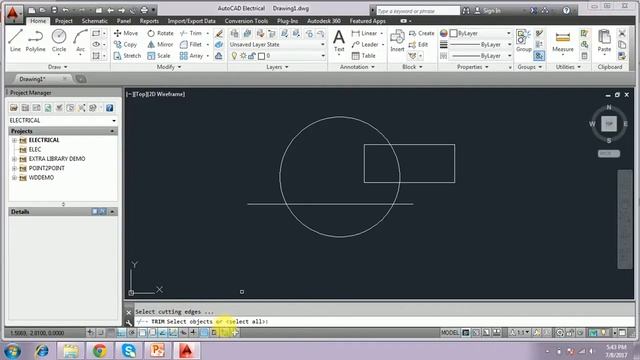Click the Move tool

click(126, 33)
